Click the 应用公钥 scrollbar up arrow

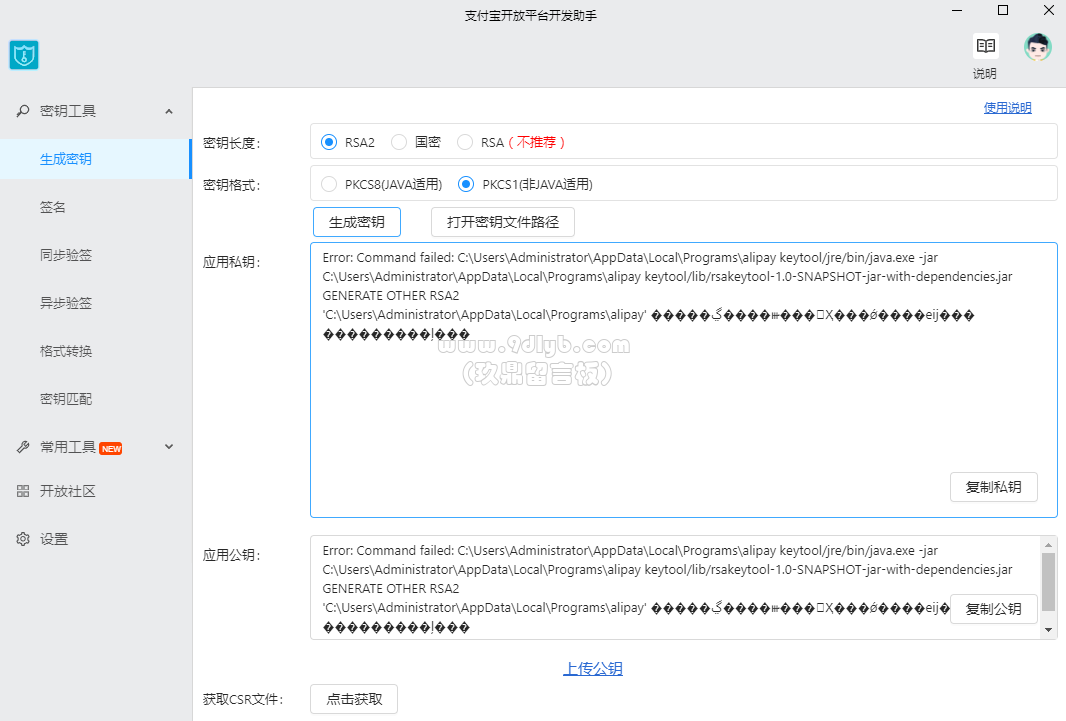(x=1048, y=544)
